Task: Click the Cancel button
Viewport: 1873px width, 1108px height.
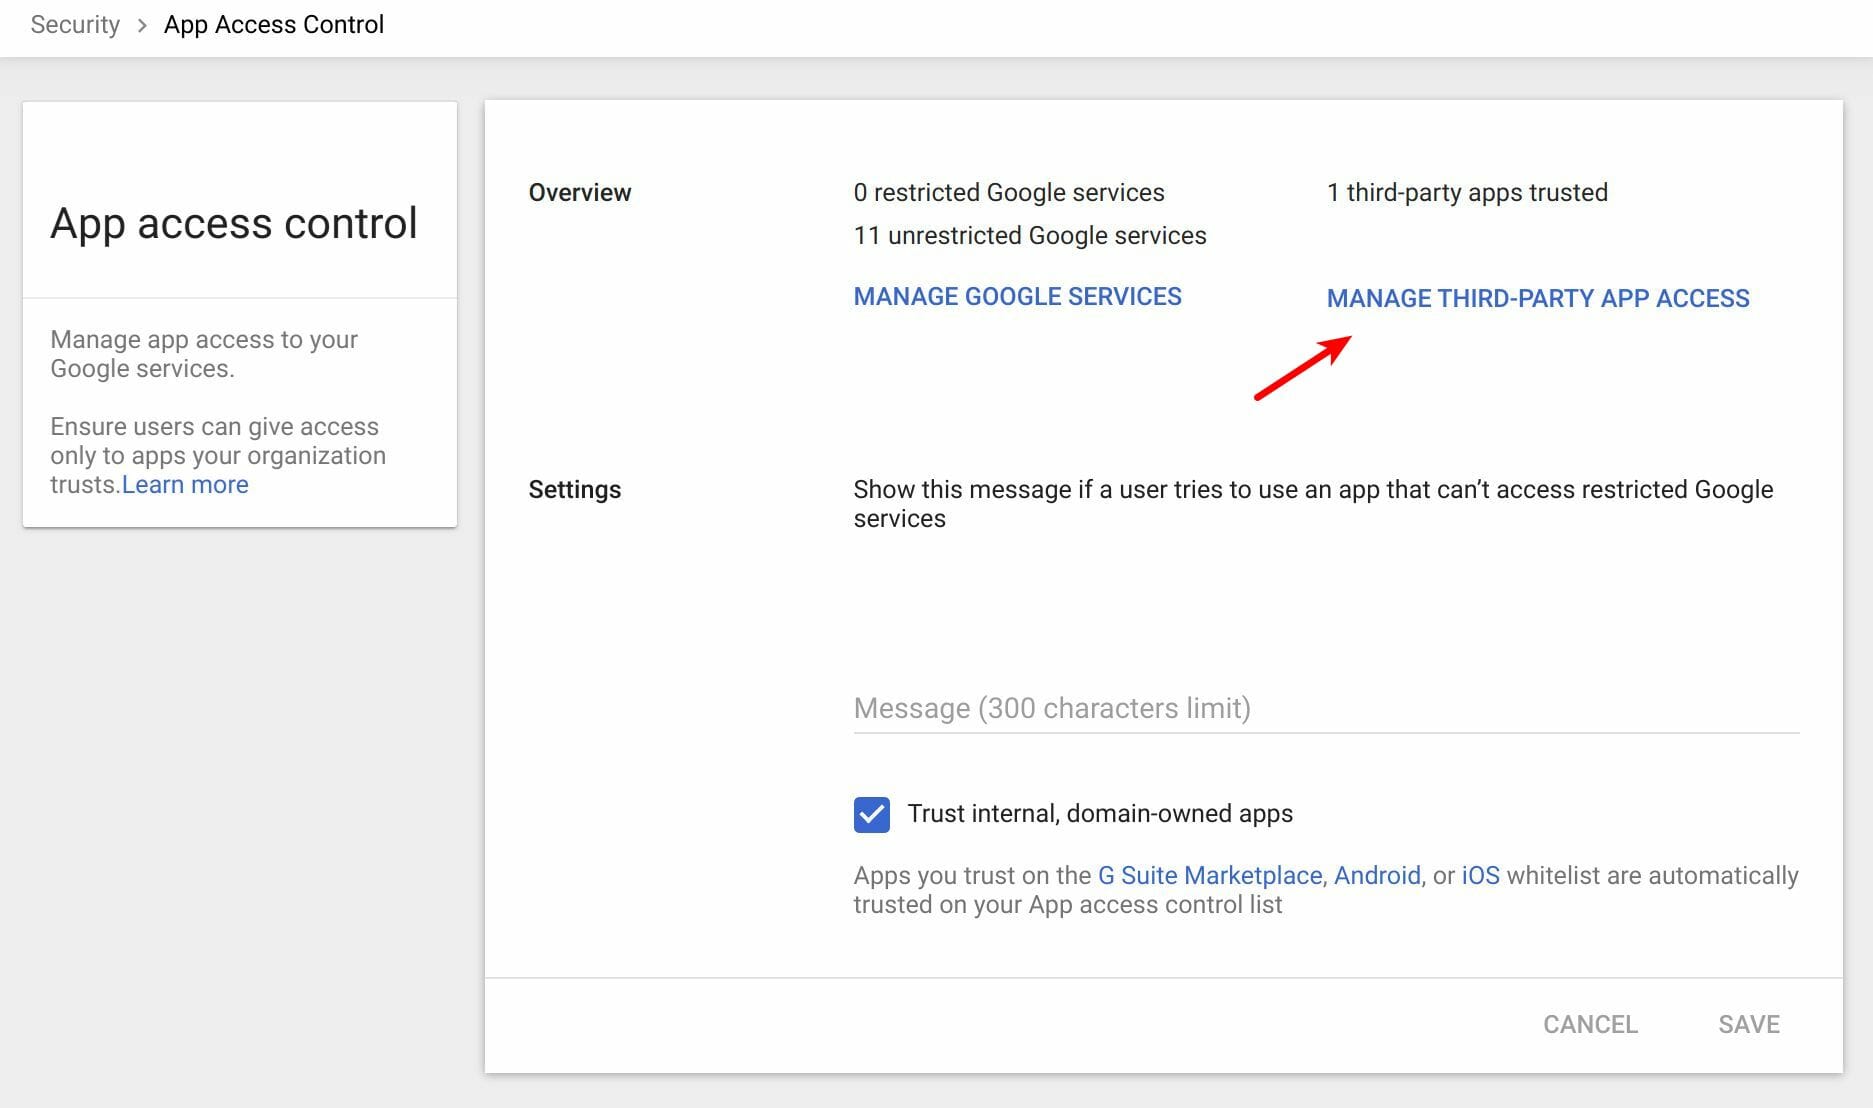Action: point(1590,1023)
